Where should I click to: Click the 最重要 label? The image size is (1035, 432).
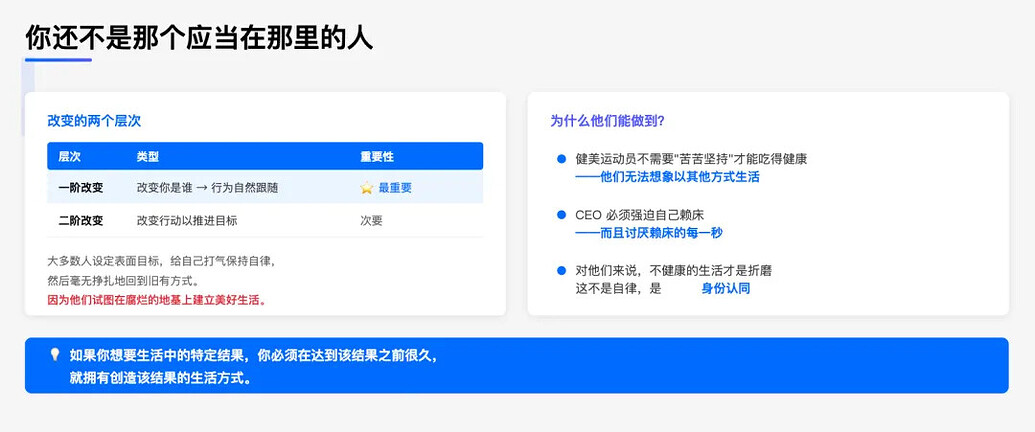click(x=395, y=188)
